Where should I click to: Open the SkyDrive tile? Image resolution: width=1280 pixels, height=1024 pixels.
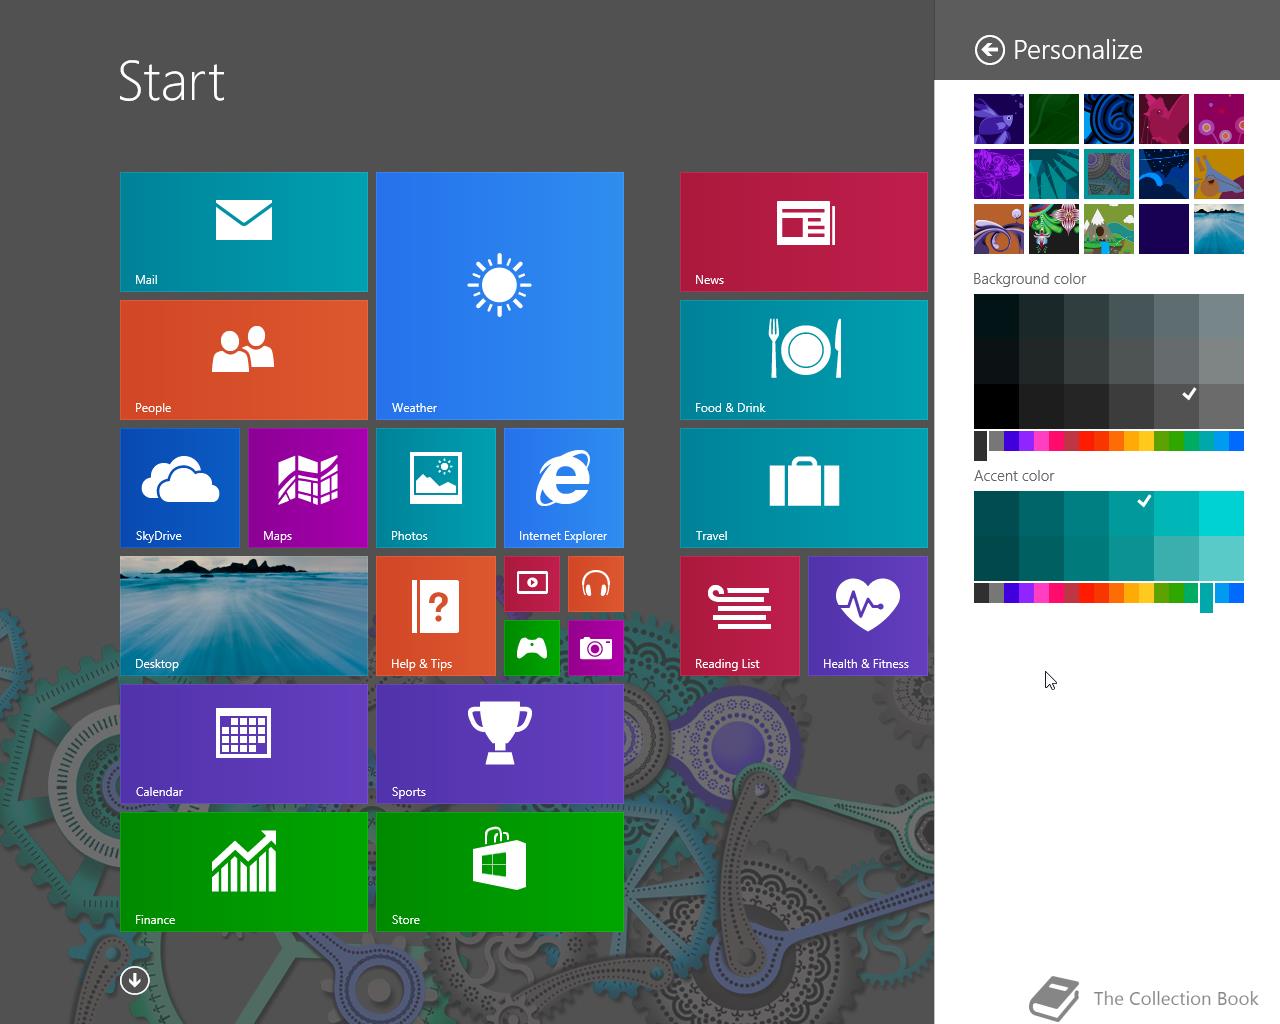(x=180, y=488)
